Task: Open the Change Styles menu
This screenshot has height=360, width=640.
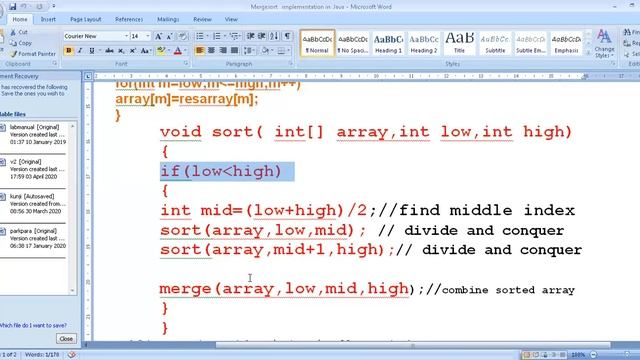Action: click(x=604, y=44)
